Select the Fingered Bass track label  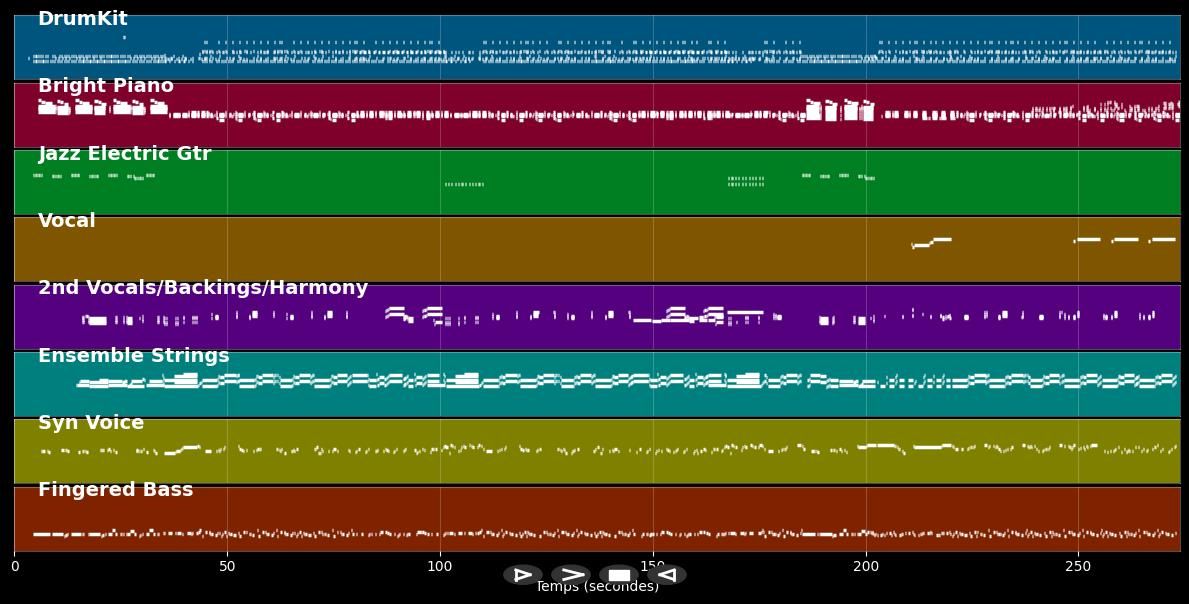click(x=116, y=490)
